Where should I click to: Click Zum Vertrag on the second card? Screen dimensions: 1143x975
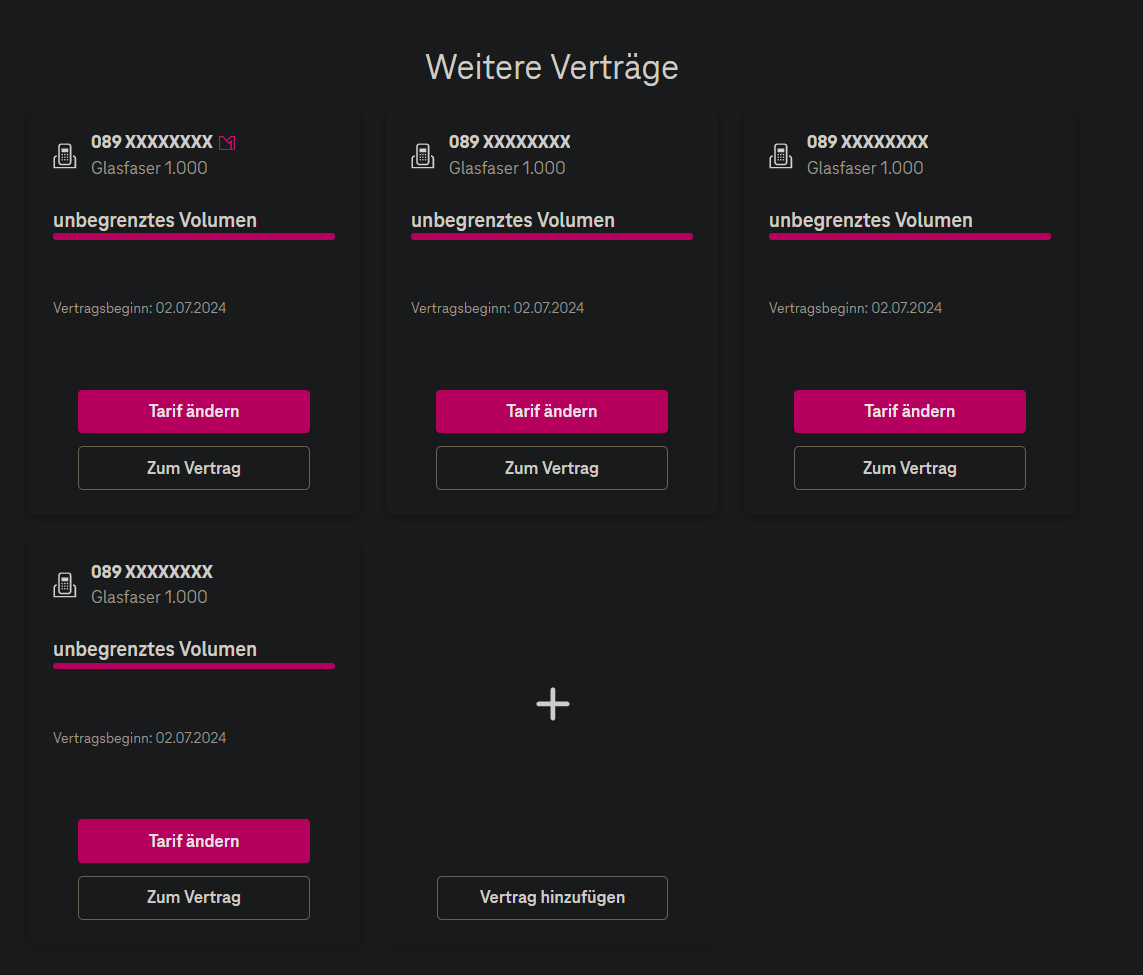tap(551, 467)
